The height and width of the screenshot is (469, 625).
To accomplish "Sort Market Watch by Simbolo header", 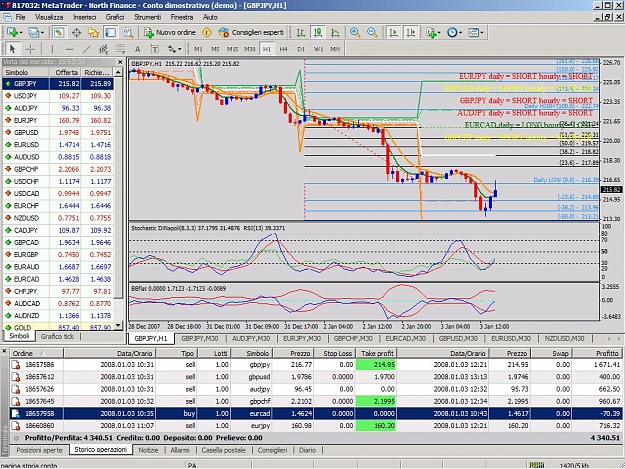I will (x=26, y=73).
